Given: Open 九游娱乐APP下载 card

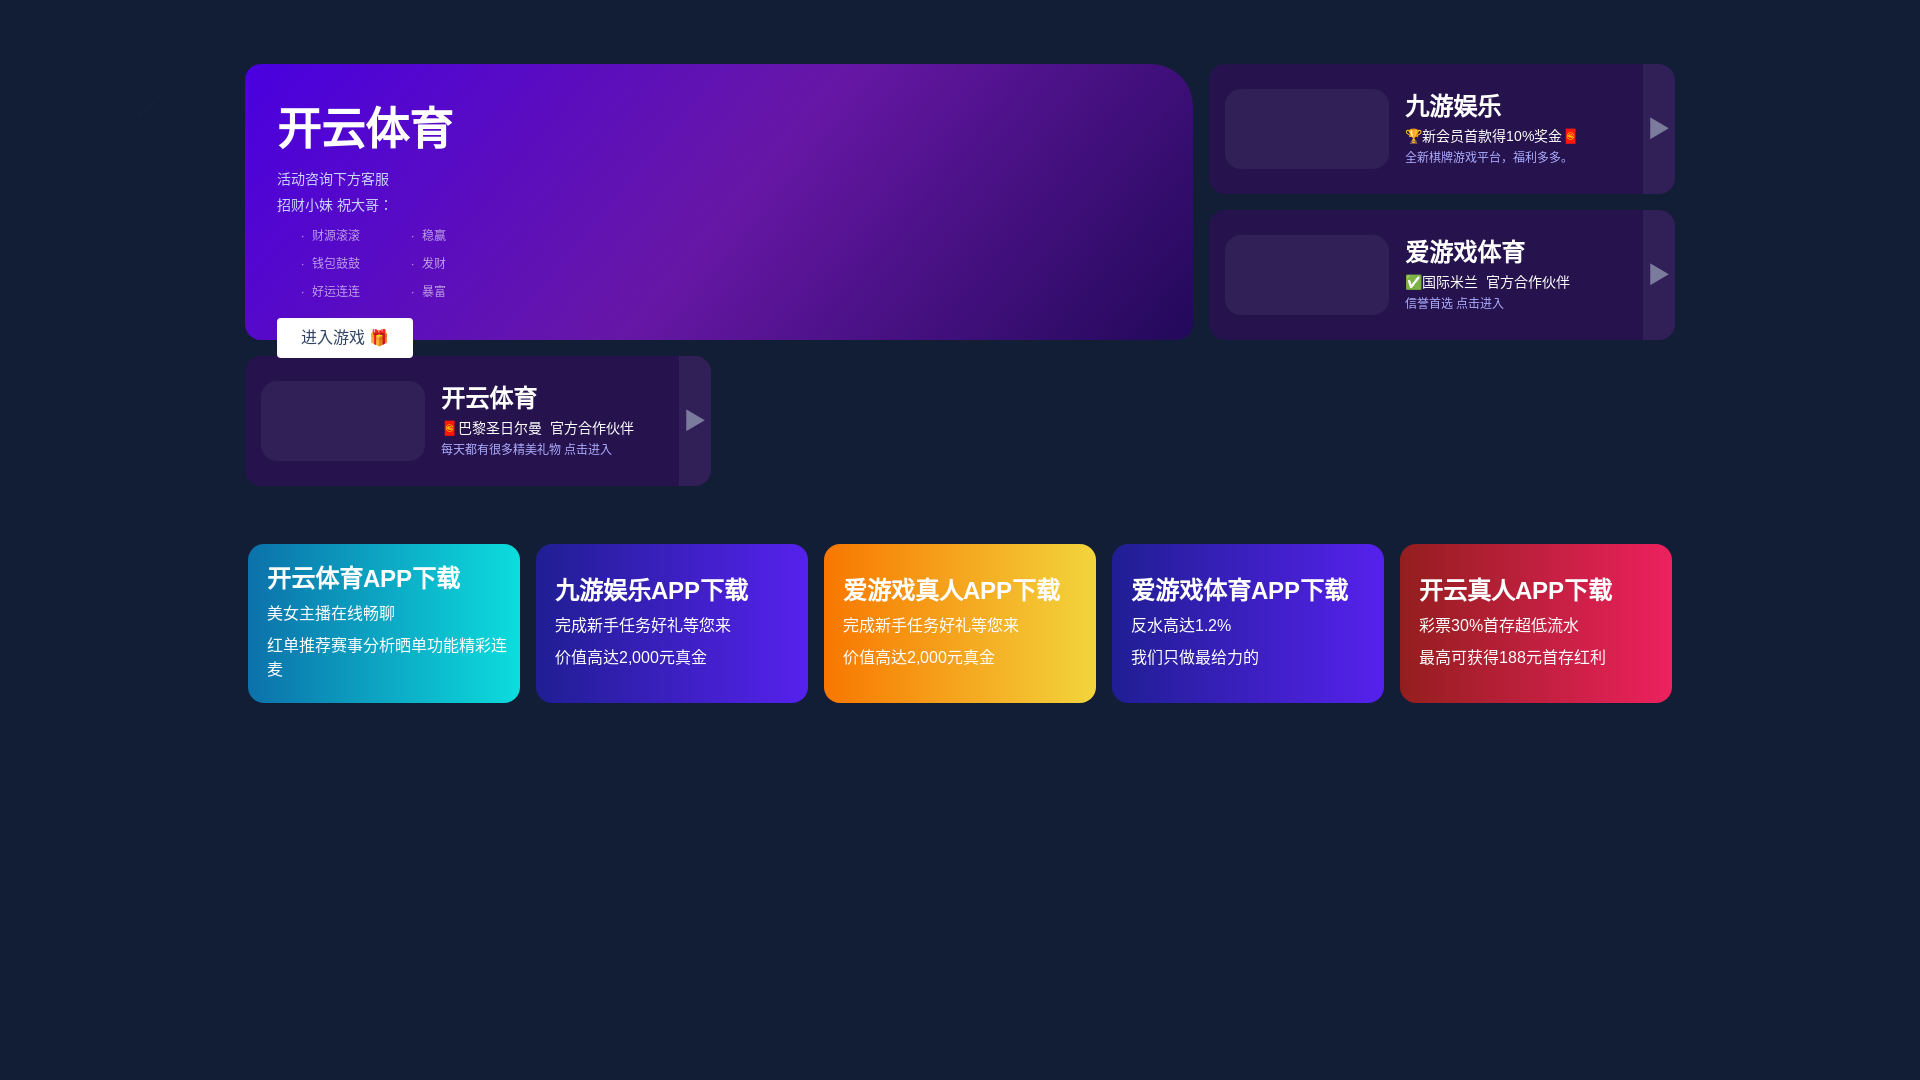Looking at the screenshot, I should [x=672, y=623].
